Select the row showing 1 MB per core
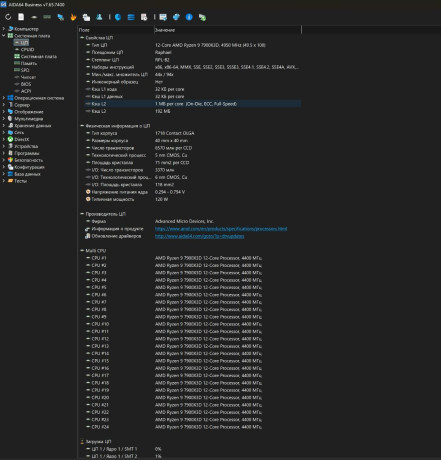The image size is (441, 460). [193, 104]
